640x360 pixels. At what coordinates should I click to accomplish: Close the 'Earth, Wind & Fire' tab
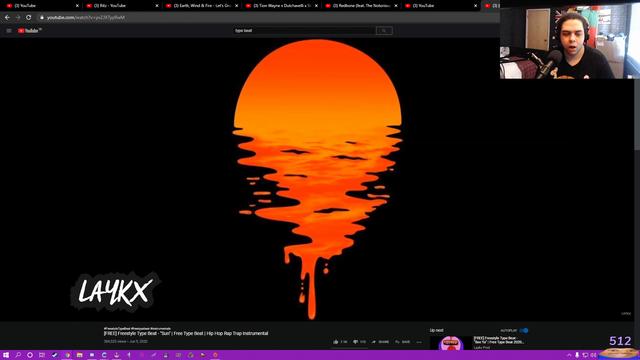[236, 6]
